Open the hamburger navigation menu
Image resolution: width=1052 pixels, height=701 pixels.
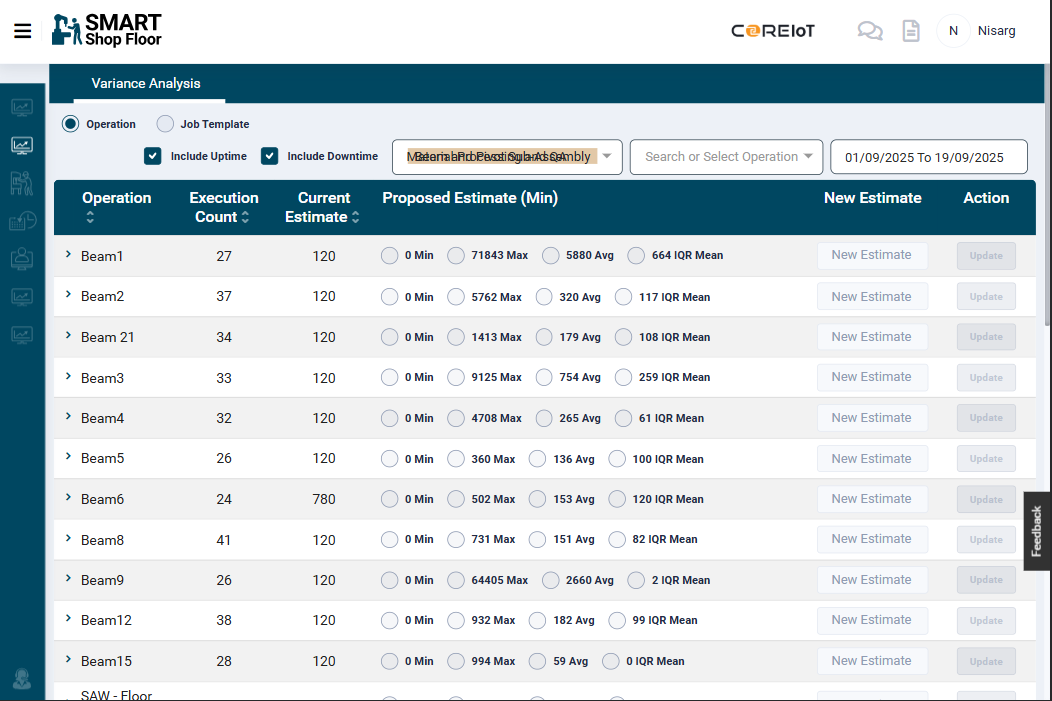coord(22,31)
